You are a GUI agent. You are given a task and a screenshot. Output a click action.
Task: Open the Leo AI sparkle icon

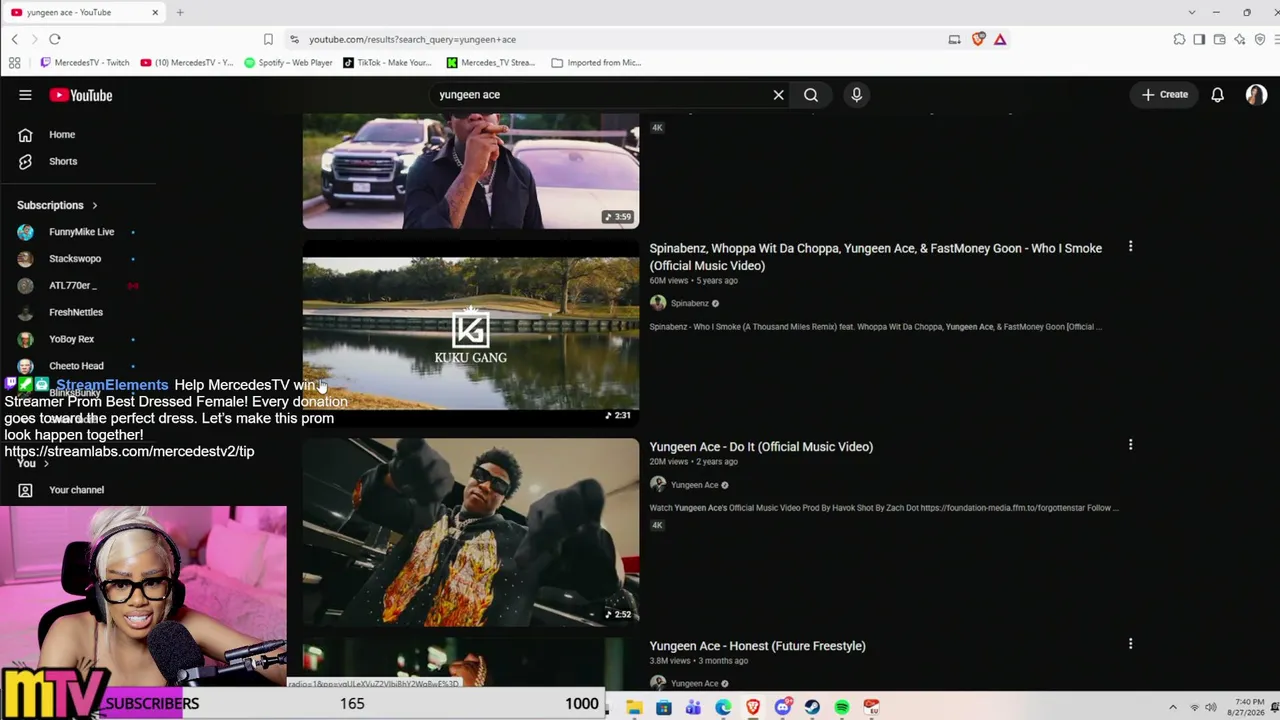(x=1240, y=39)
